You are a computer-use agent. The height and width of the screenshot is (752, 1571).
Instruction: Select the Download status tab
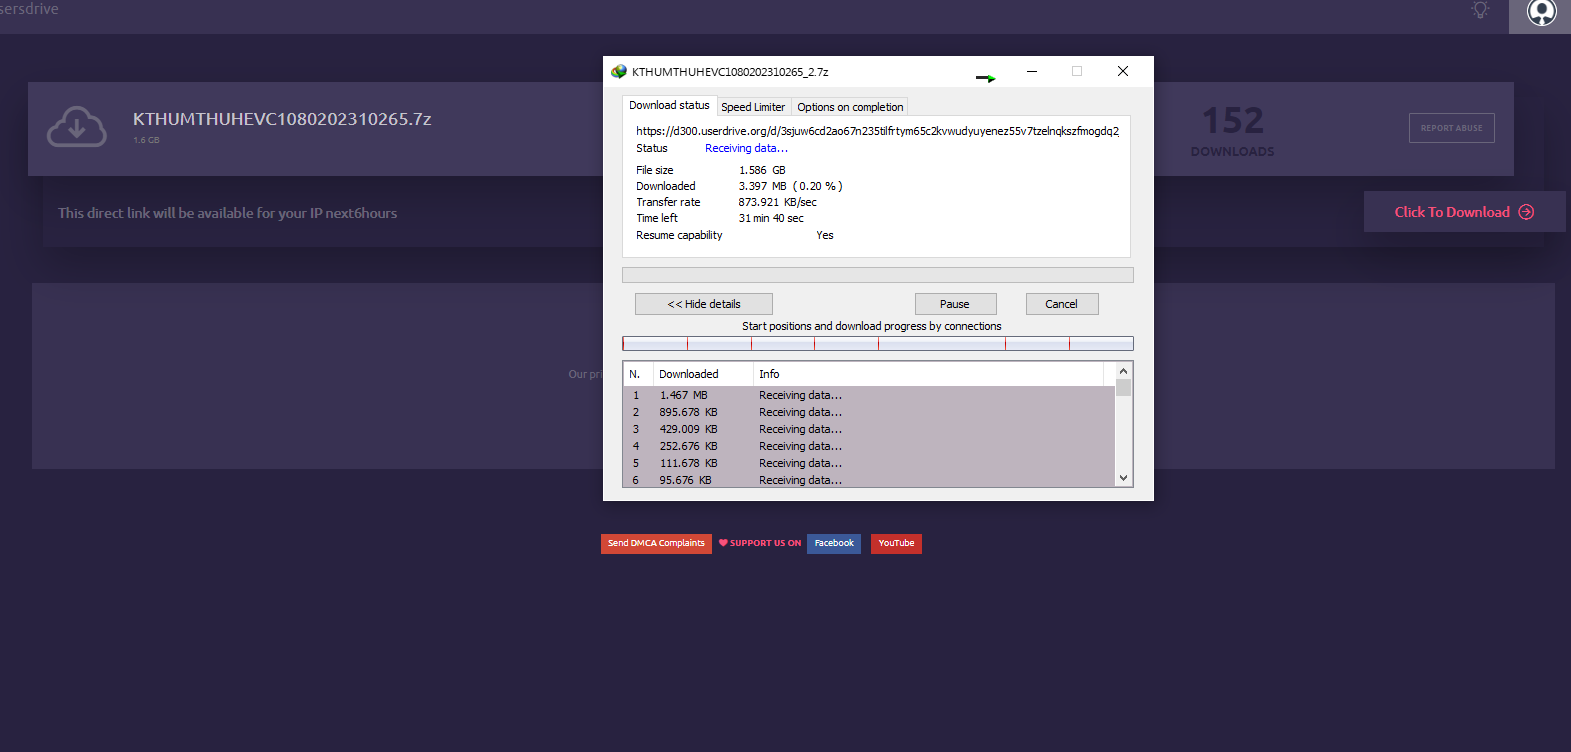click(669, 105)
